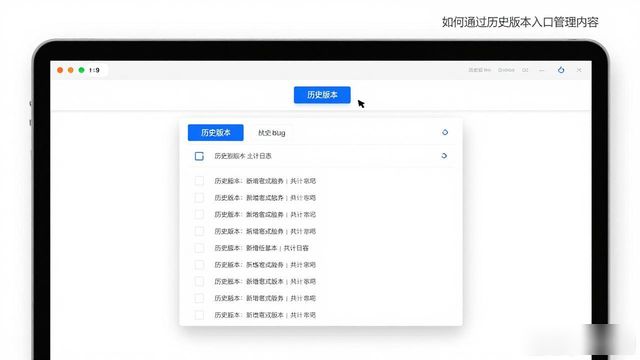Click the red close dot in the title bar

(x=60, y=70)
